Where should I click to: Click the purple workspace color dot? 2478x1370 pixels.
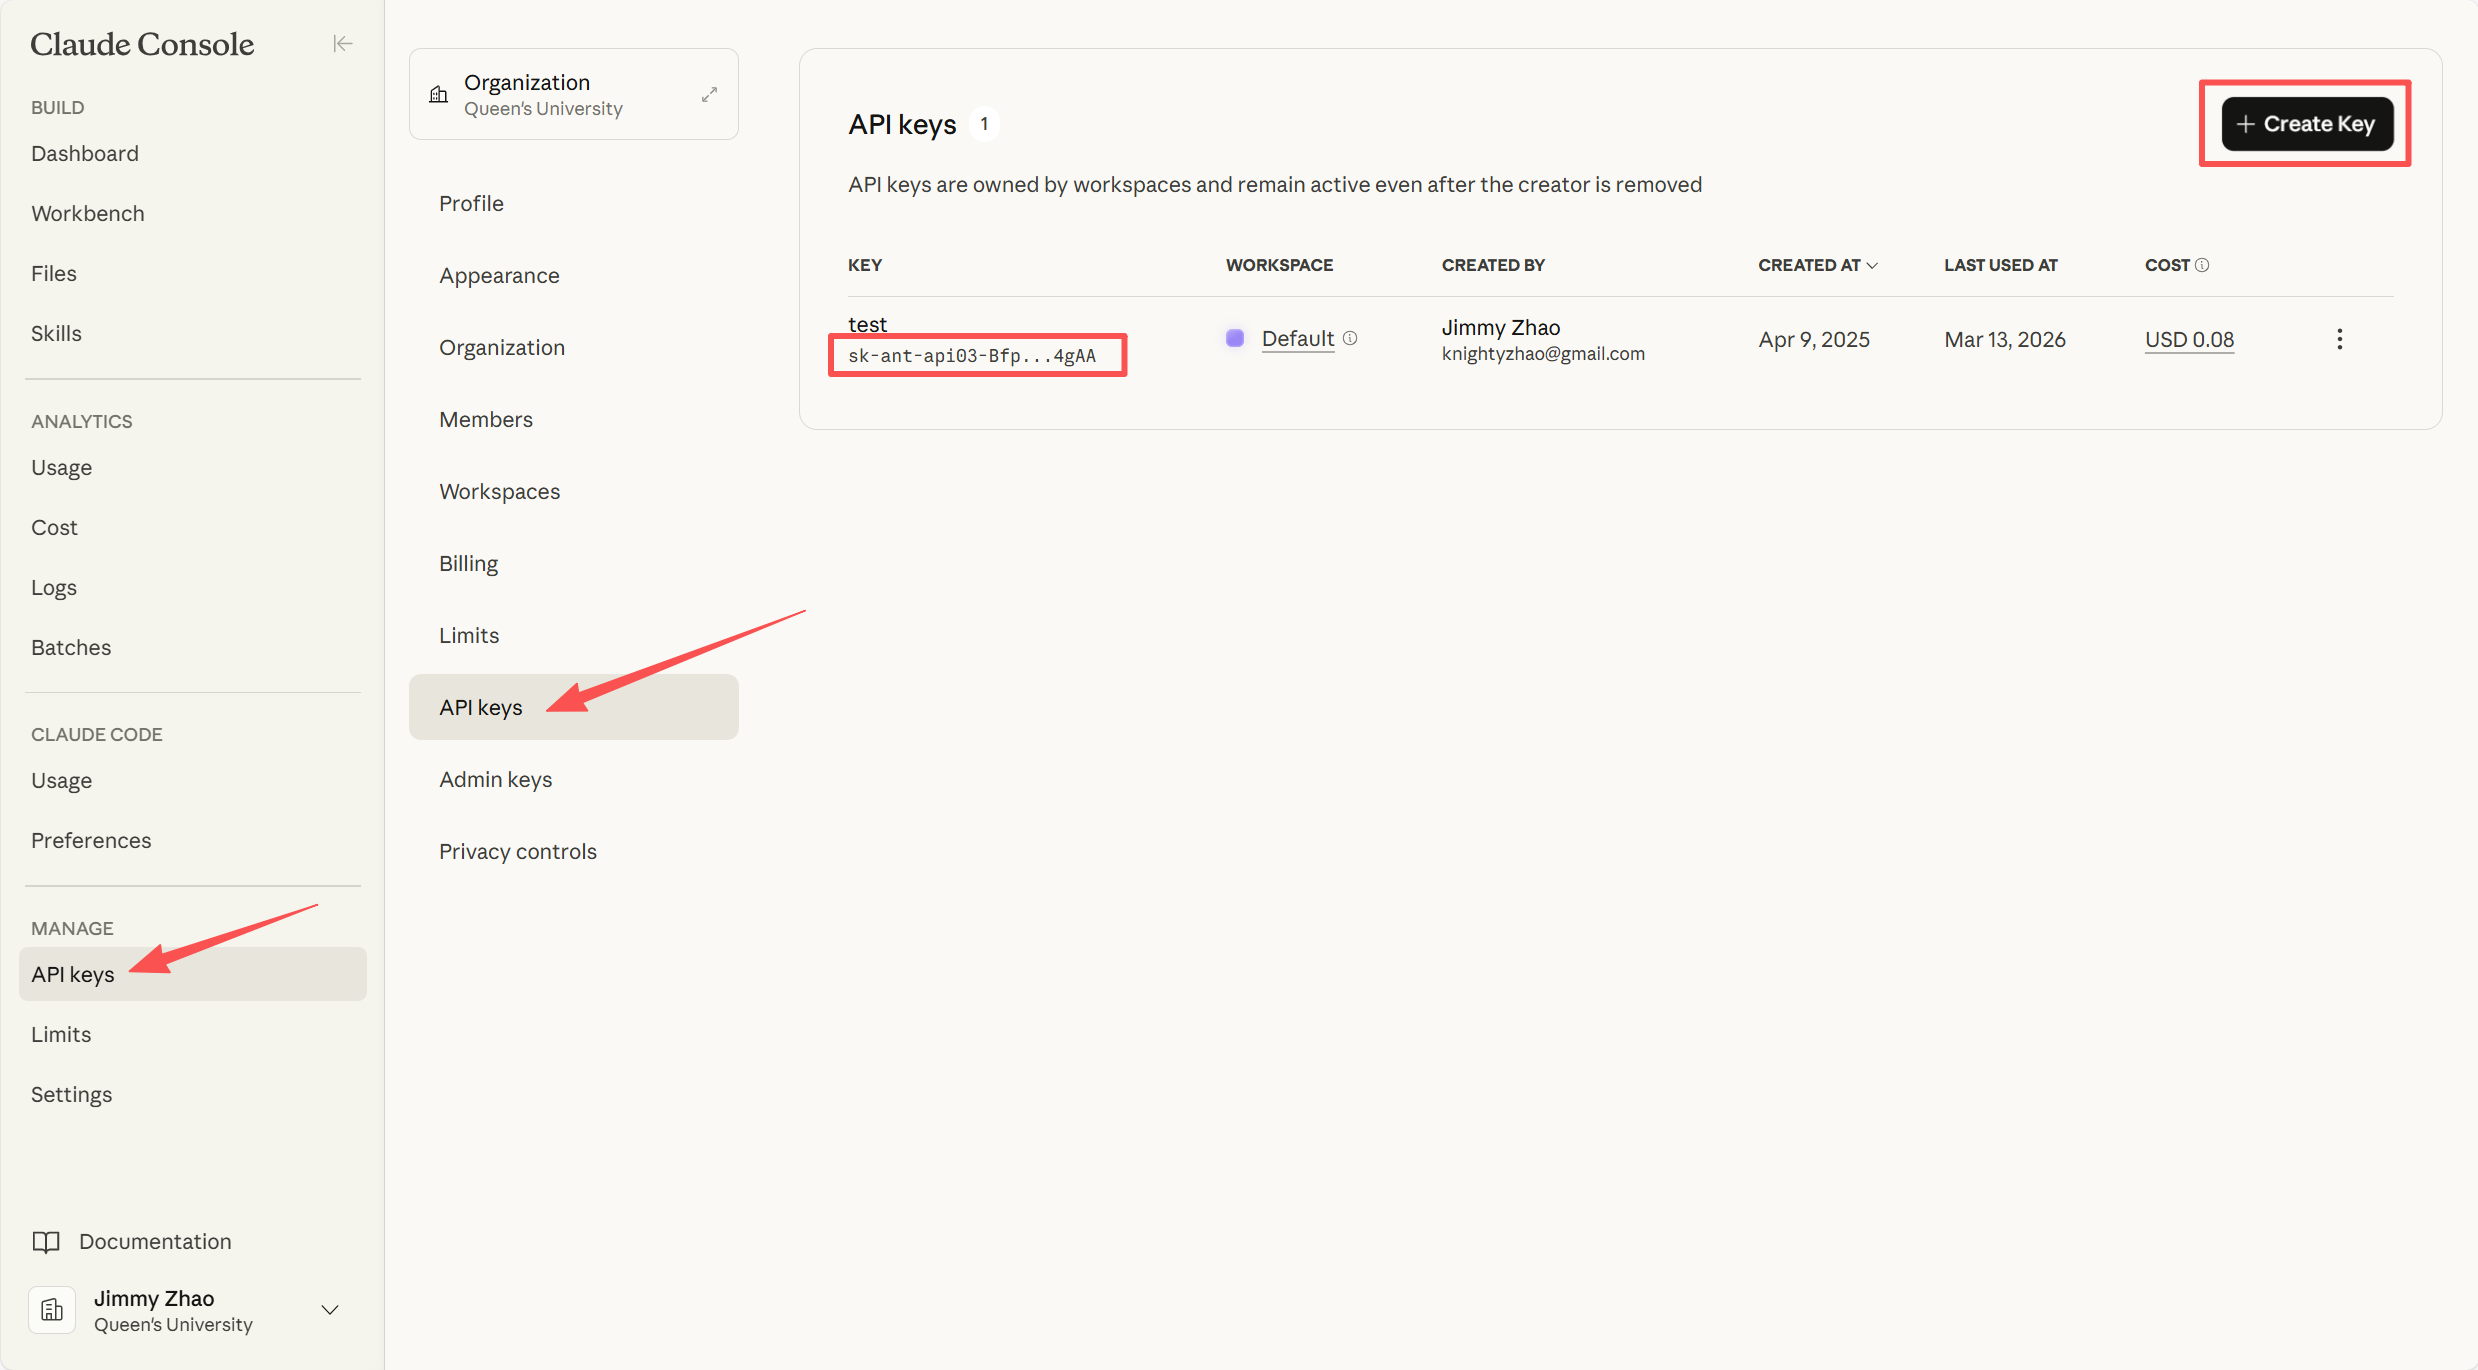1234,338
